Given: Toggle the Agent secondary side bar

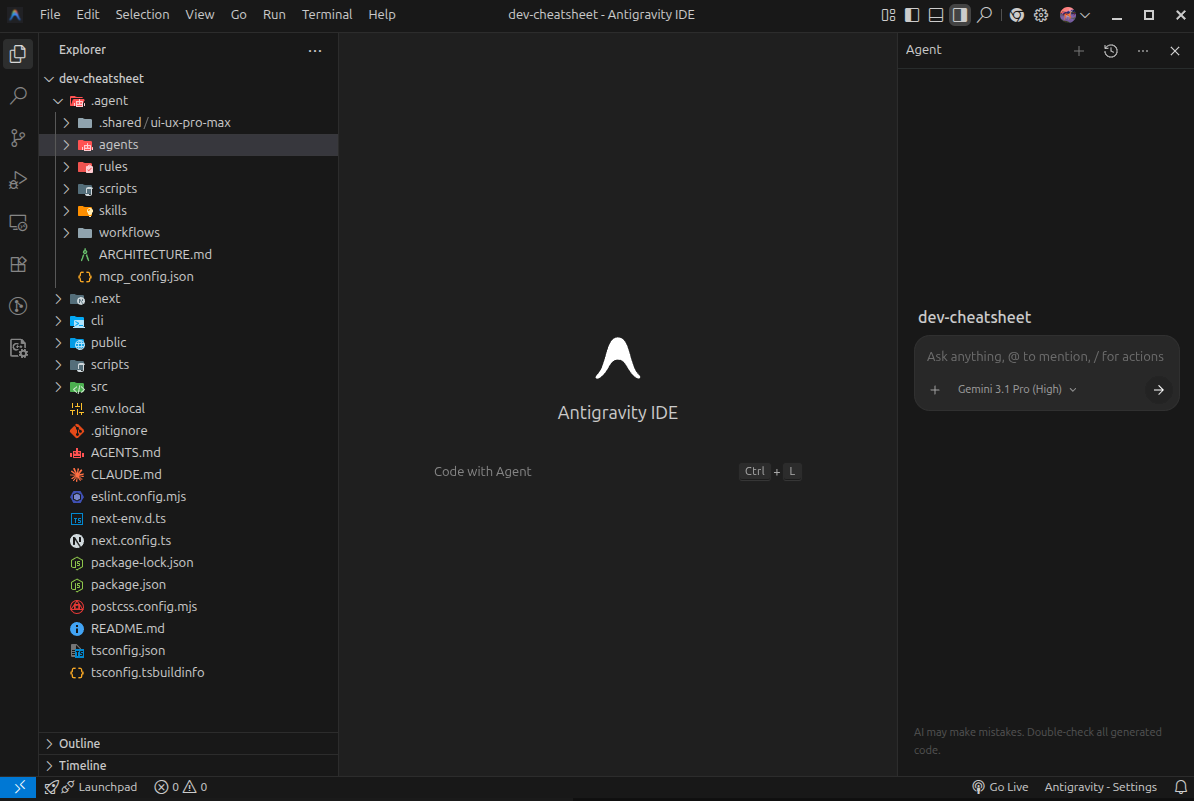Looking at the screenshot, I should point(959,14).
